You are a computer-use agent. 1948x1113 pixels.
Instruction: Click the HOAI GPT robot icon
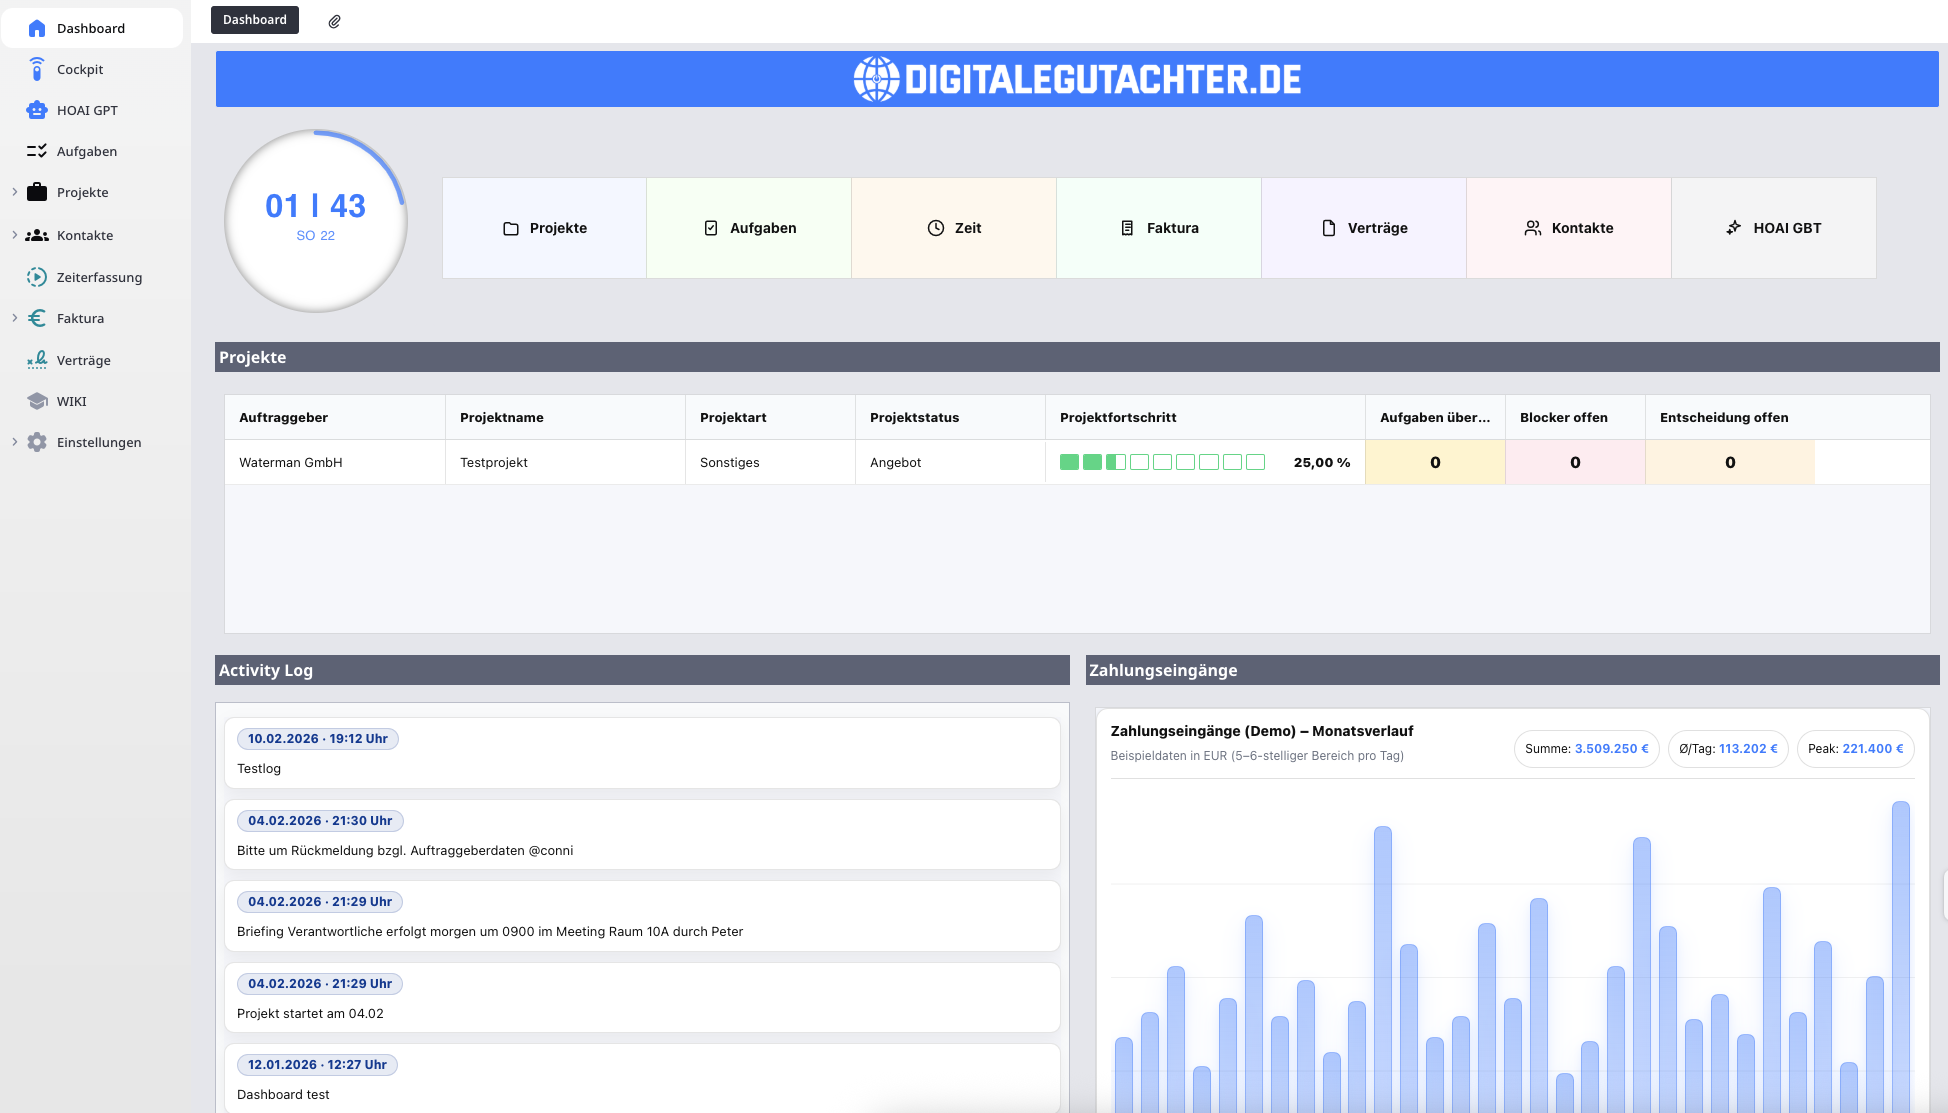click(x=37, y=110)
